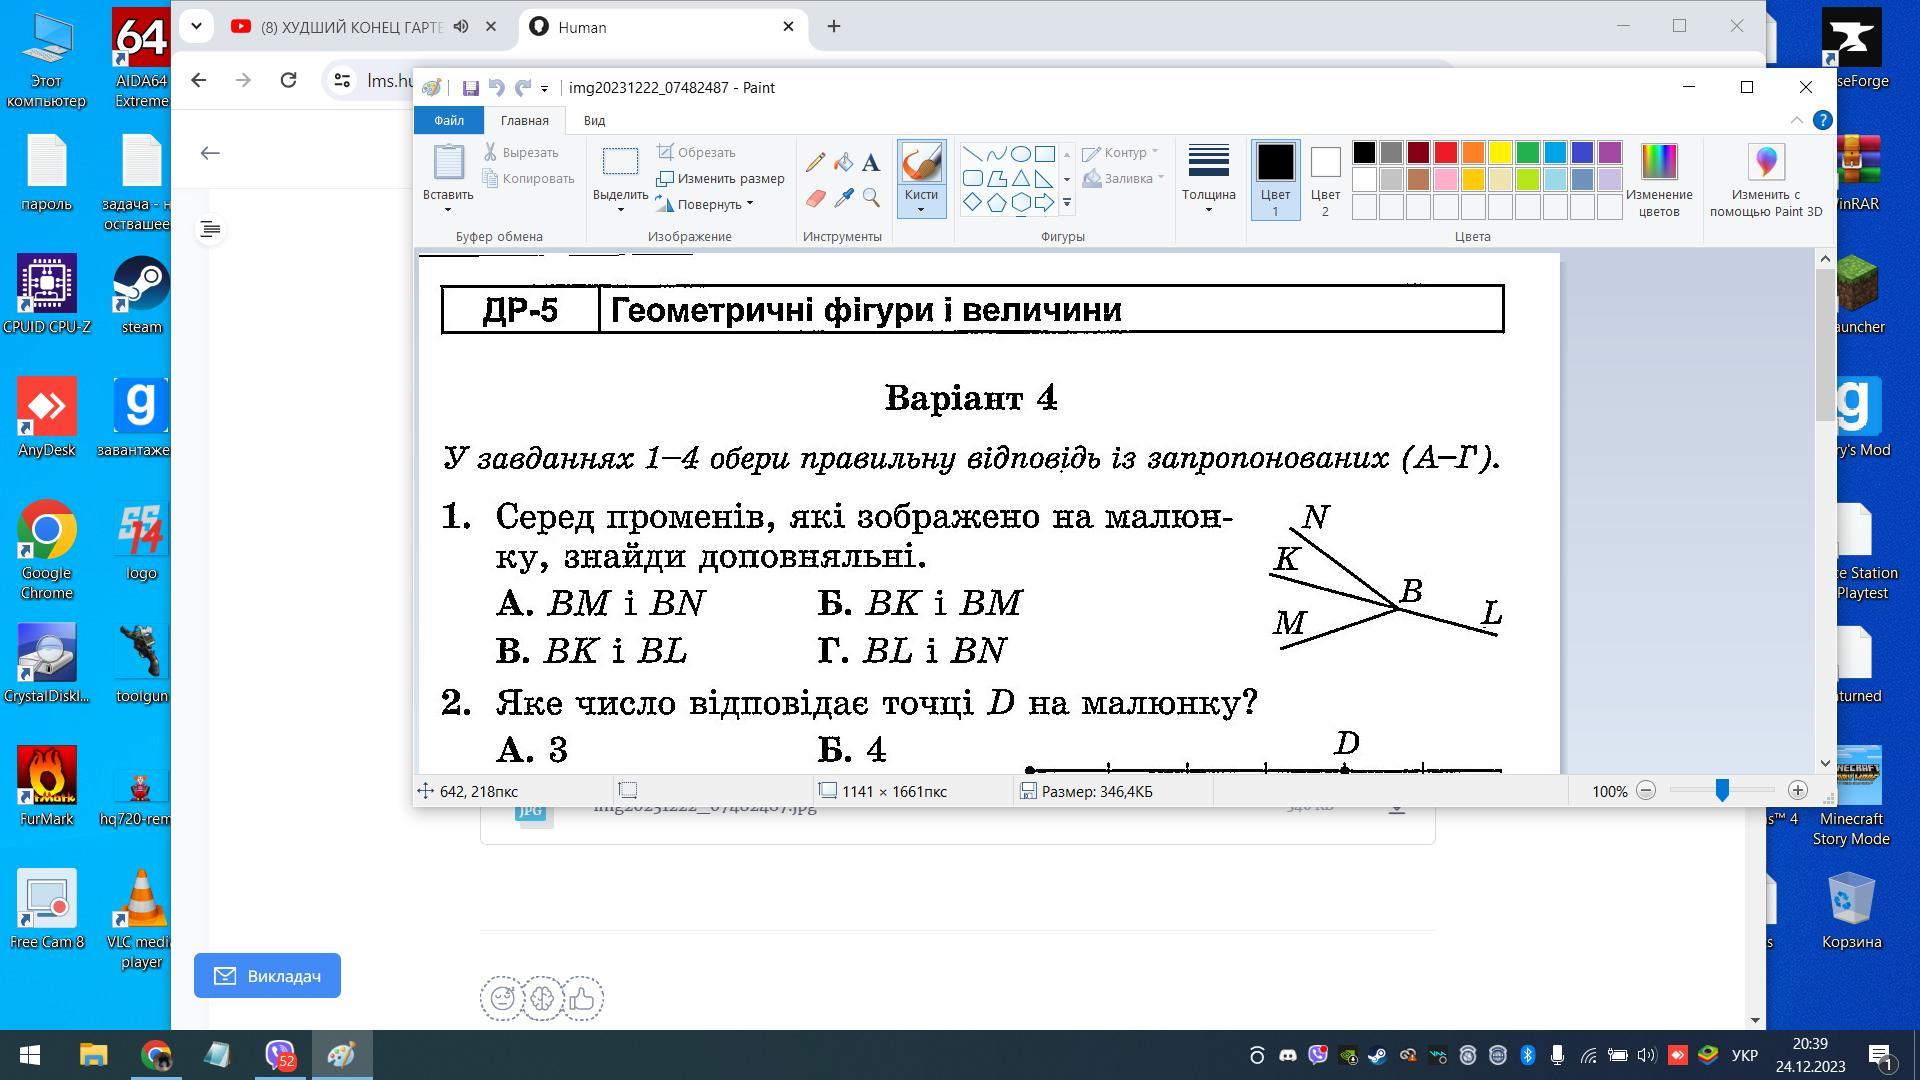The image size is (1920, 1080).
Task: Open the Файл menu in Paint
Action: coord(449,120)
